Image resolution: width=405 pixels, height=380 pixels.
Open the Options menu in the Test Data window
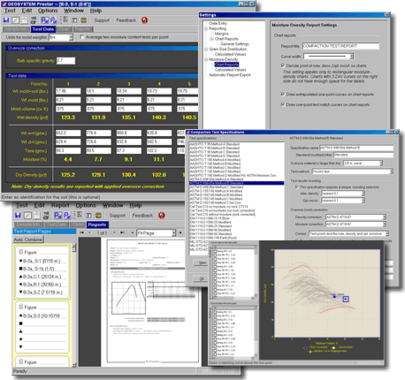(48, 11)
